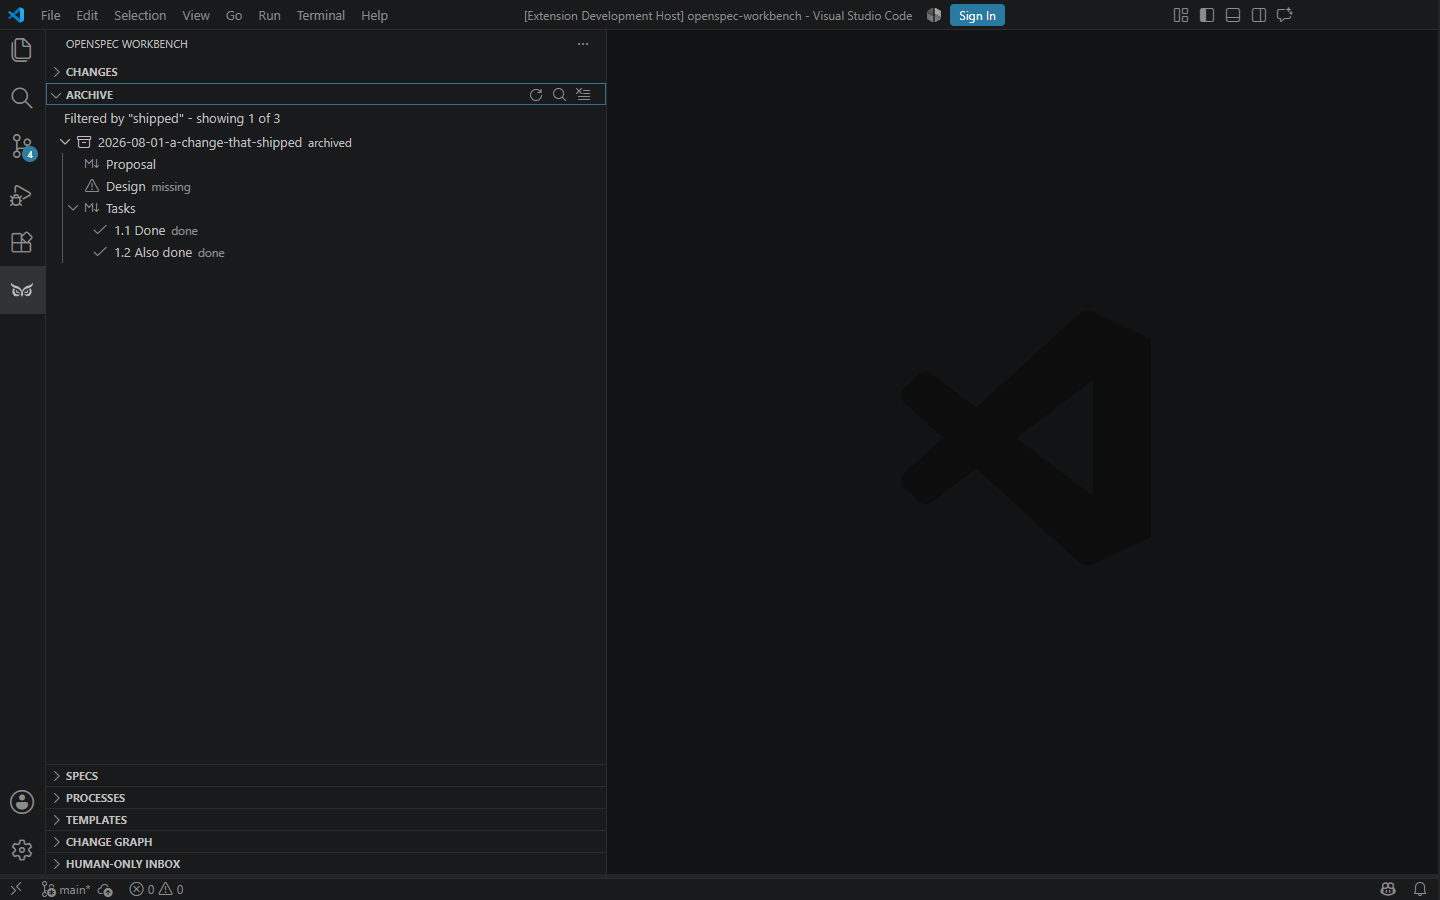
Task: Click the Copilot status icon in status bar
Action: (1388, 889)
